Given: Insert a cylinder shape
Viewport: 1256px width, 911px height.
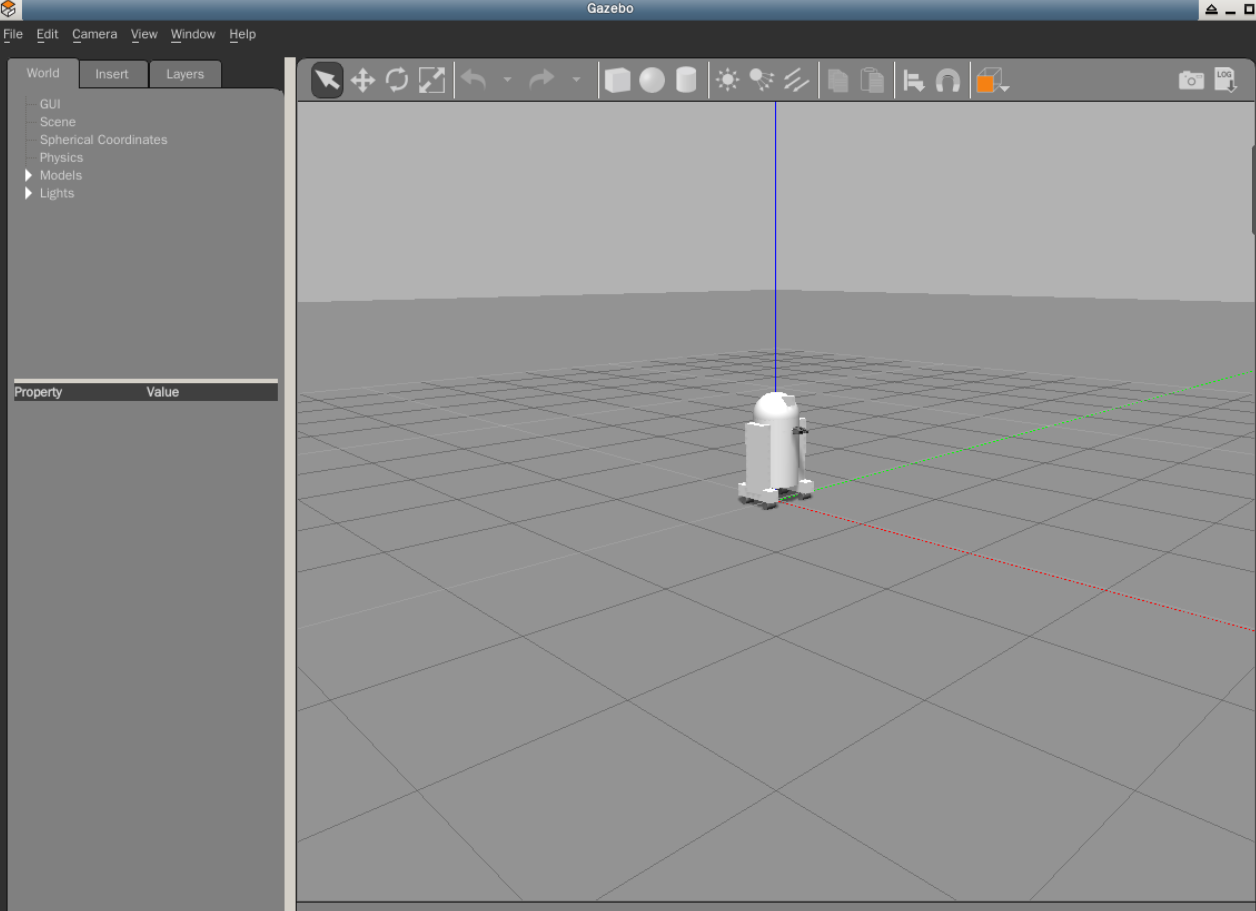Looking at the screenshot, I should pos(686,81).
